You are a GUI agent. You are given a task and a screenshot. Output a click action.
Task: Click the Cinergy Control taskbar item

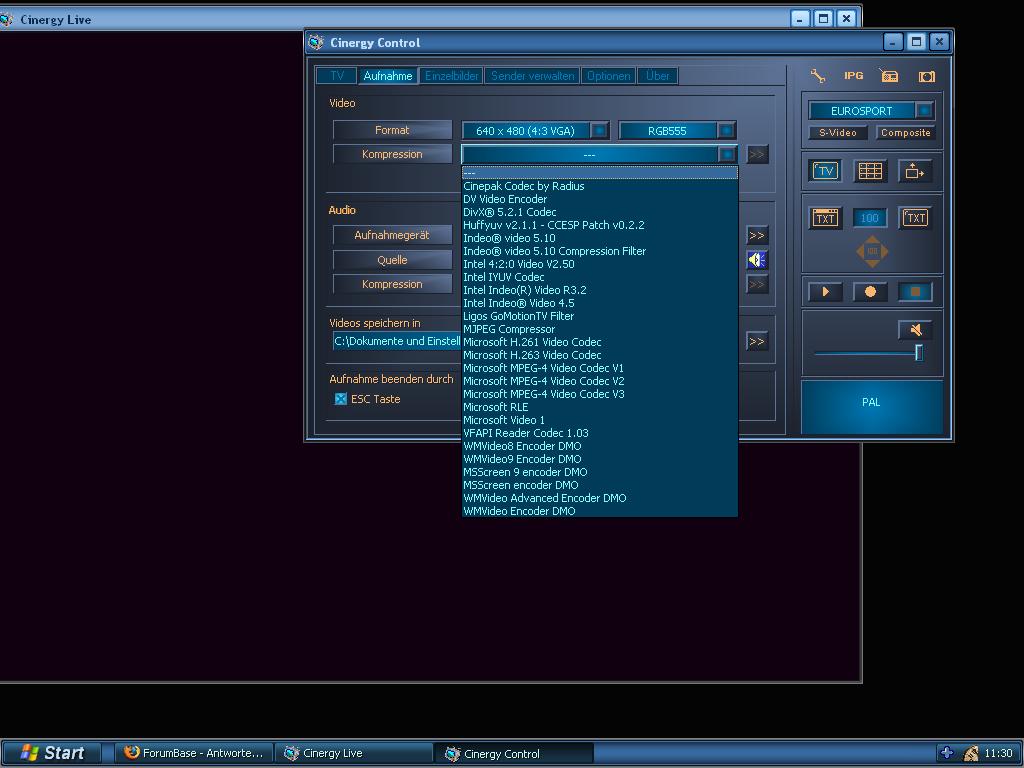click(514, 754)
